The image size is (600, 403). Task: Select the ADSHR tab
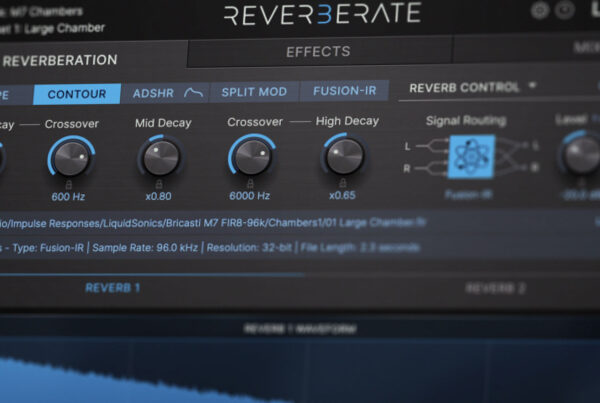pyautogui.click(x=165, y=93)
